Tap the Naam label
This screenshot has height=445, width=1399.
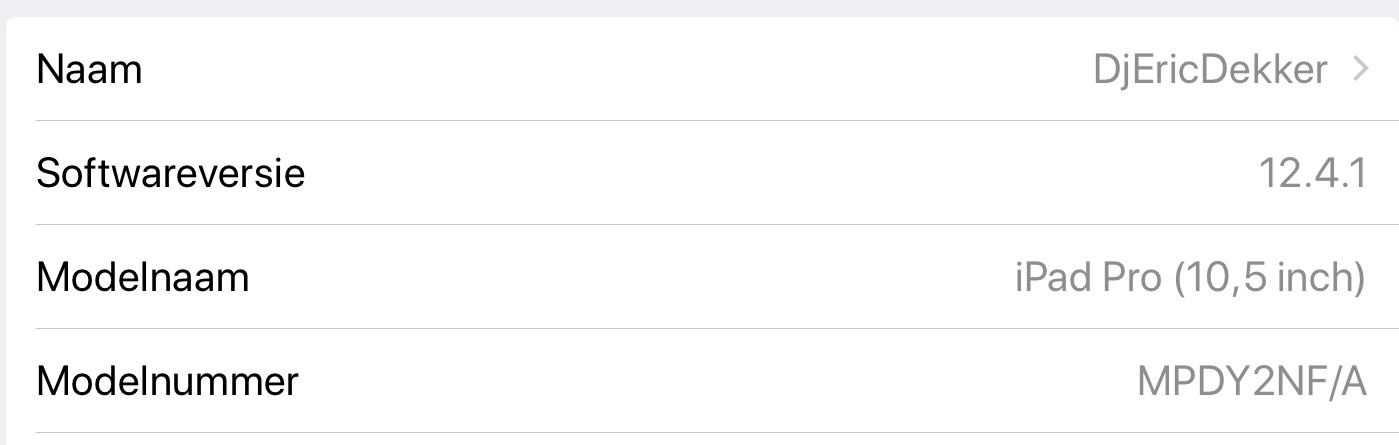(89, 70)
